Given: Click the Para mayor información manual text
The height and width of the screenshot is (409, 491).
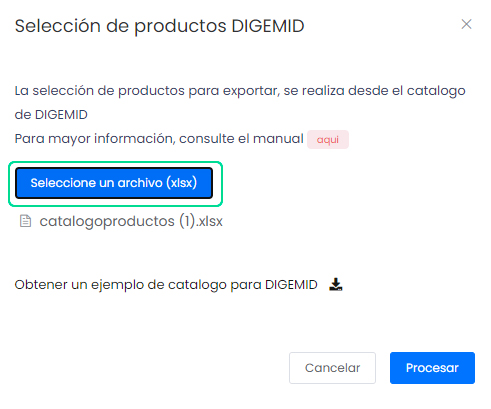Looking at the screenshot, I should coord(159,139).
